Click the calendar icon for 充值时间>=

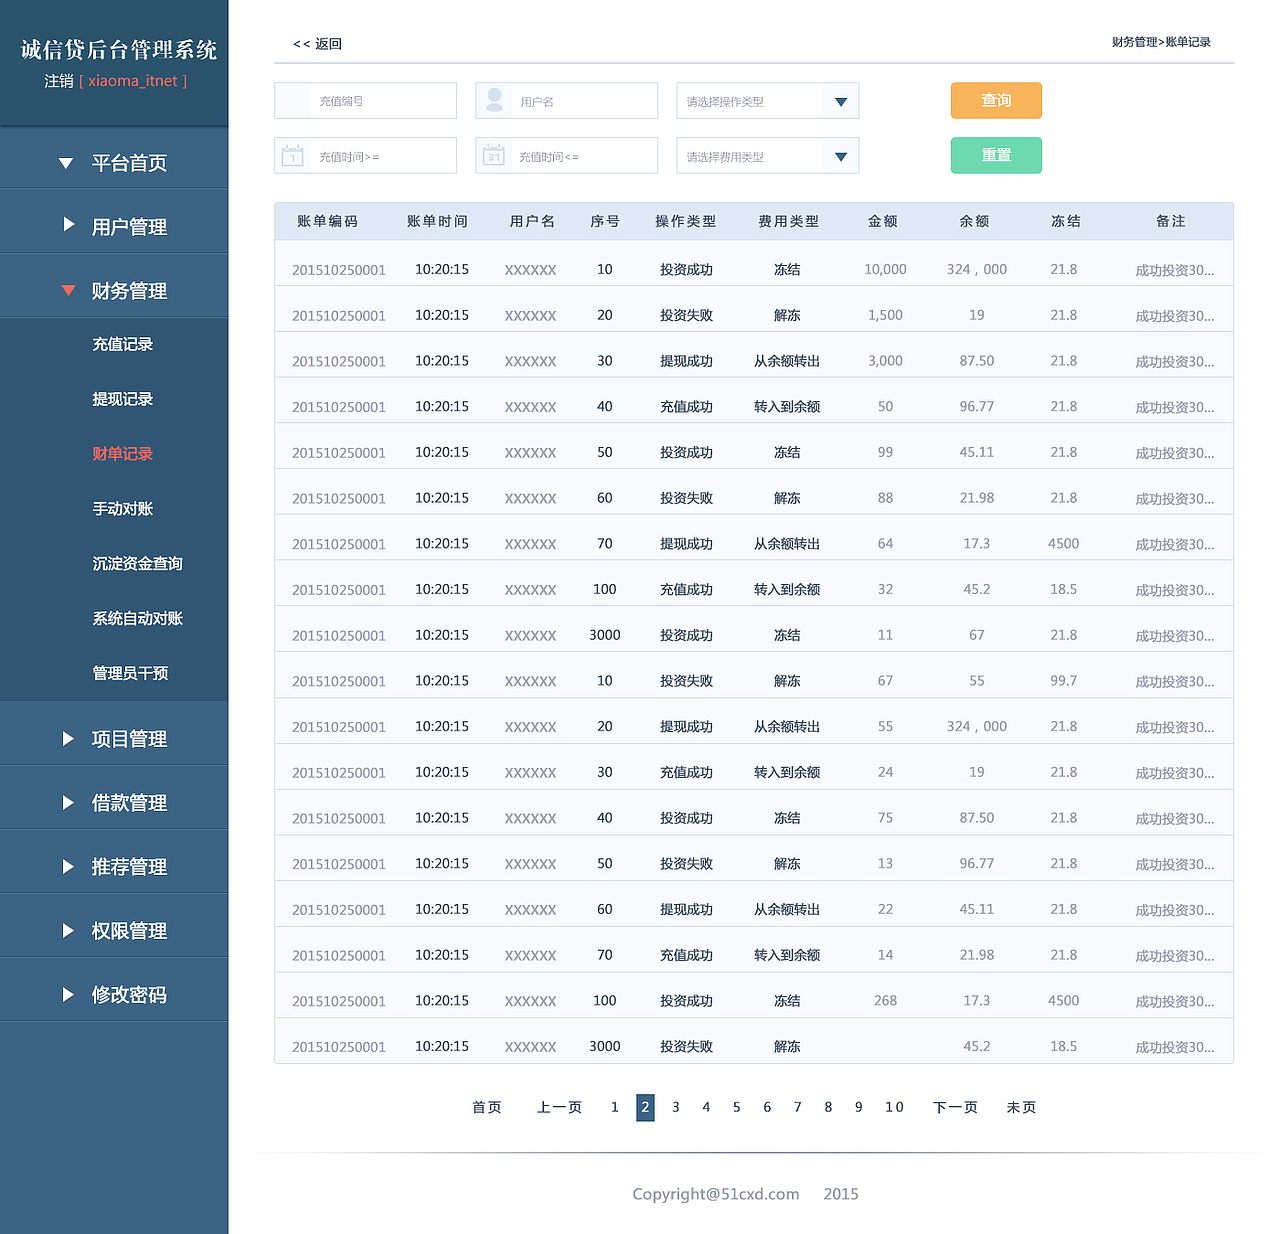pyautogui.click(x=292, y=155)
